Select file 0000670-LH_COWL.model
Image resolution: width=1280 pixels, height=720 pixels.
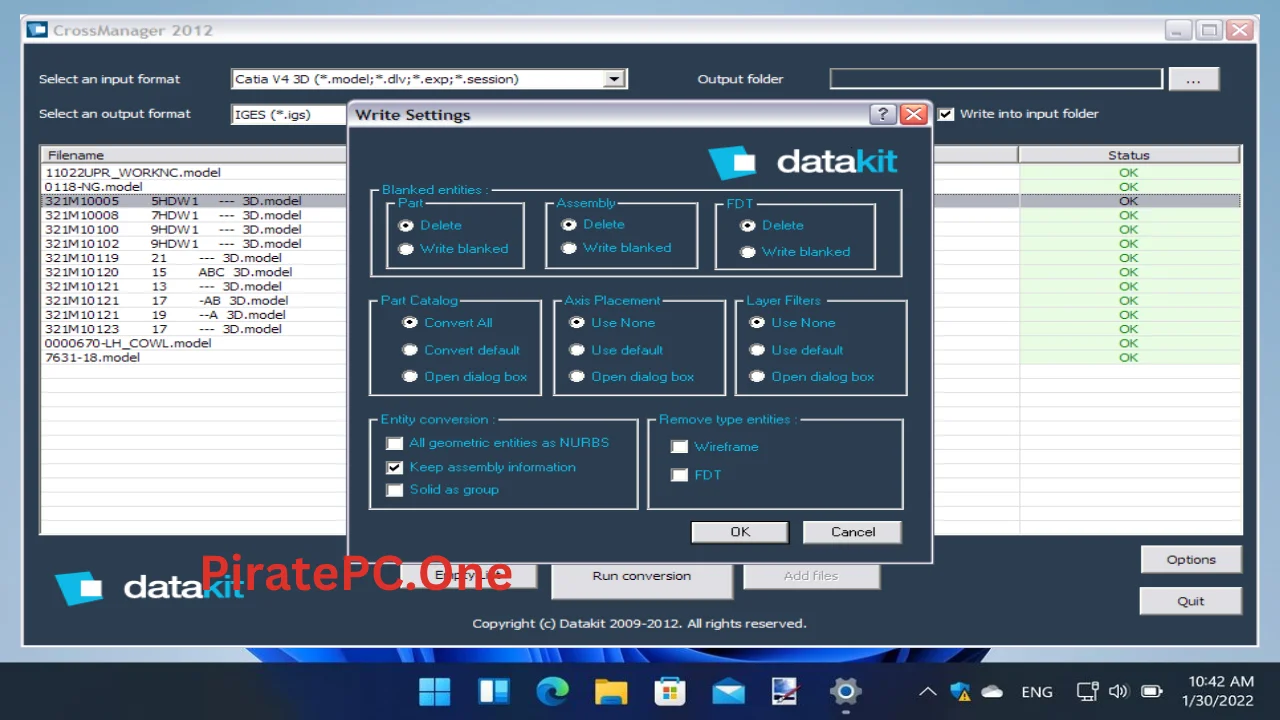tap(128, 343)
